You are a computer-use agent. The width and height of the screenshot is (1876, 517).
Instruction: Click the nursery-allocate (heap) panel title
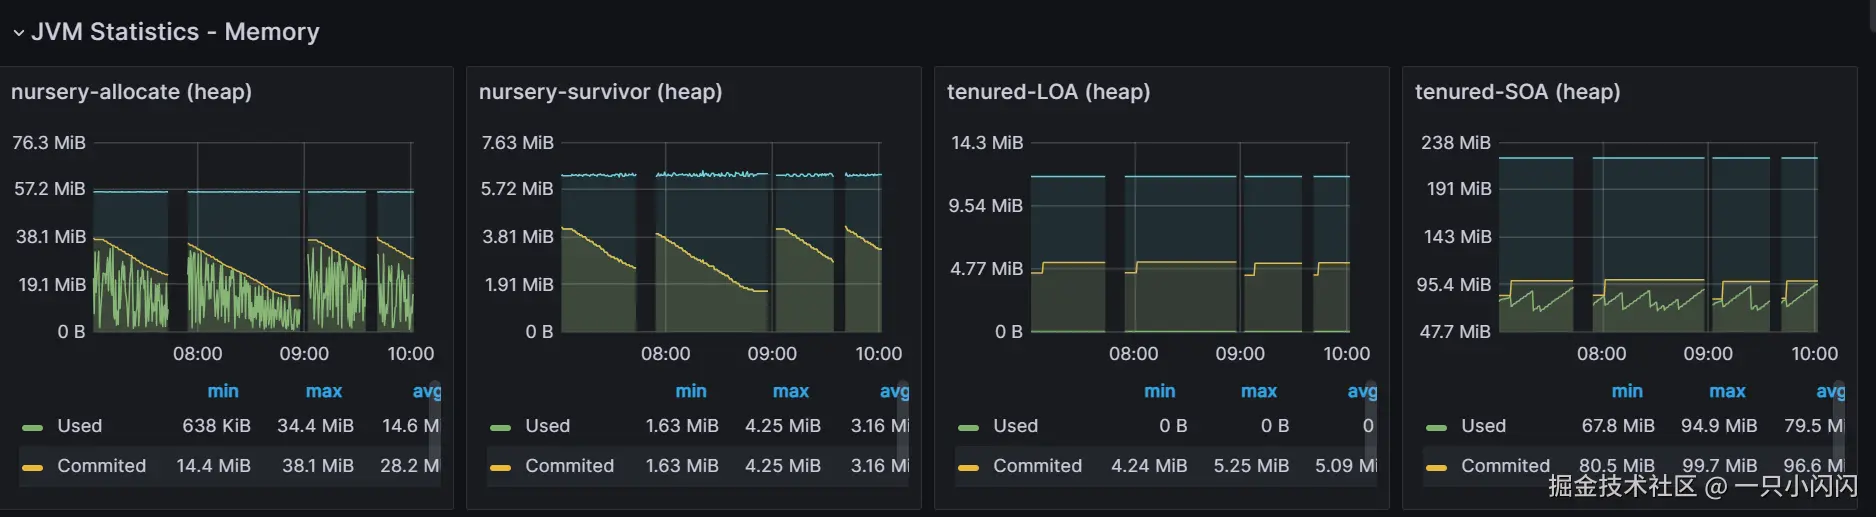131,92
